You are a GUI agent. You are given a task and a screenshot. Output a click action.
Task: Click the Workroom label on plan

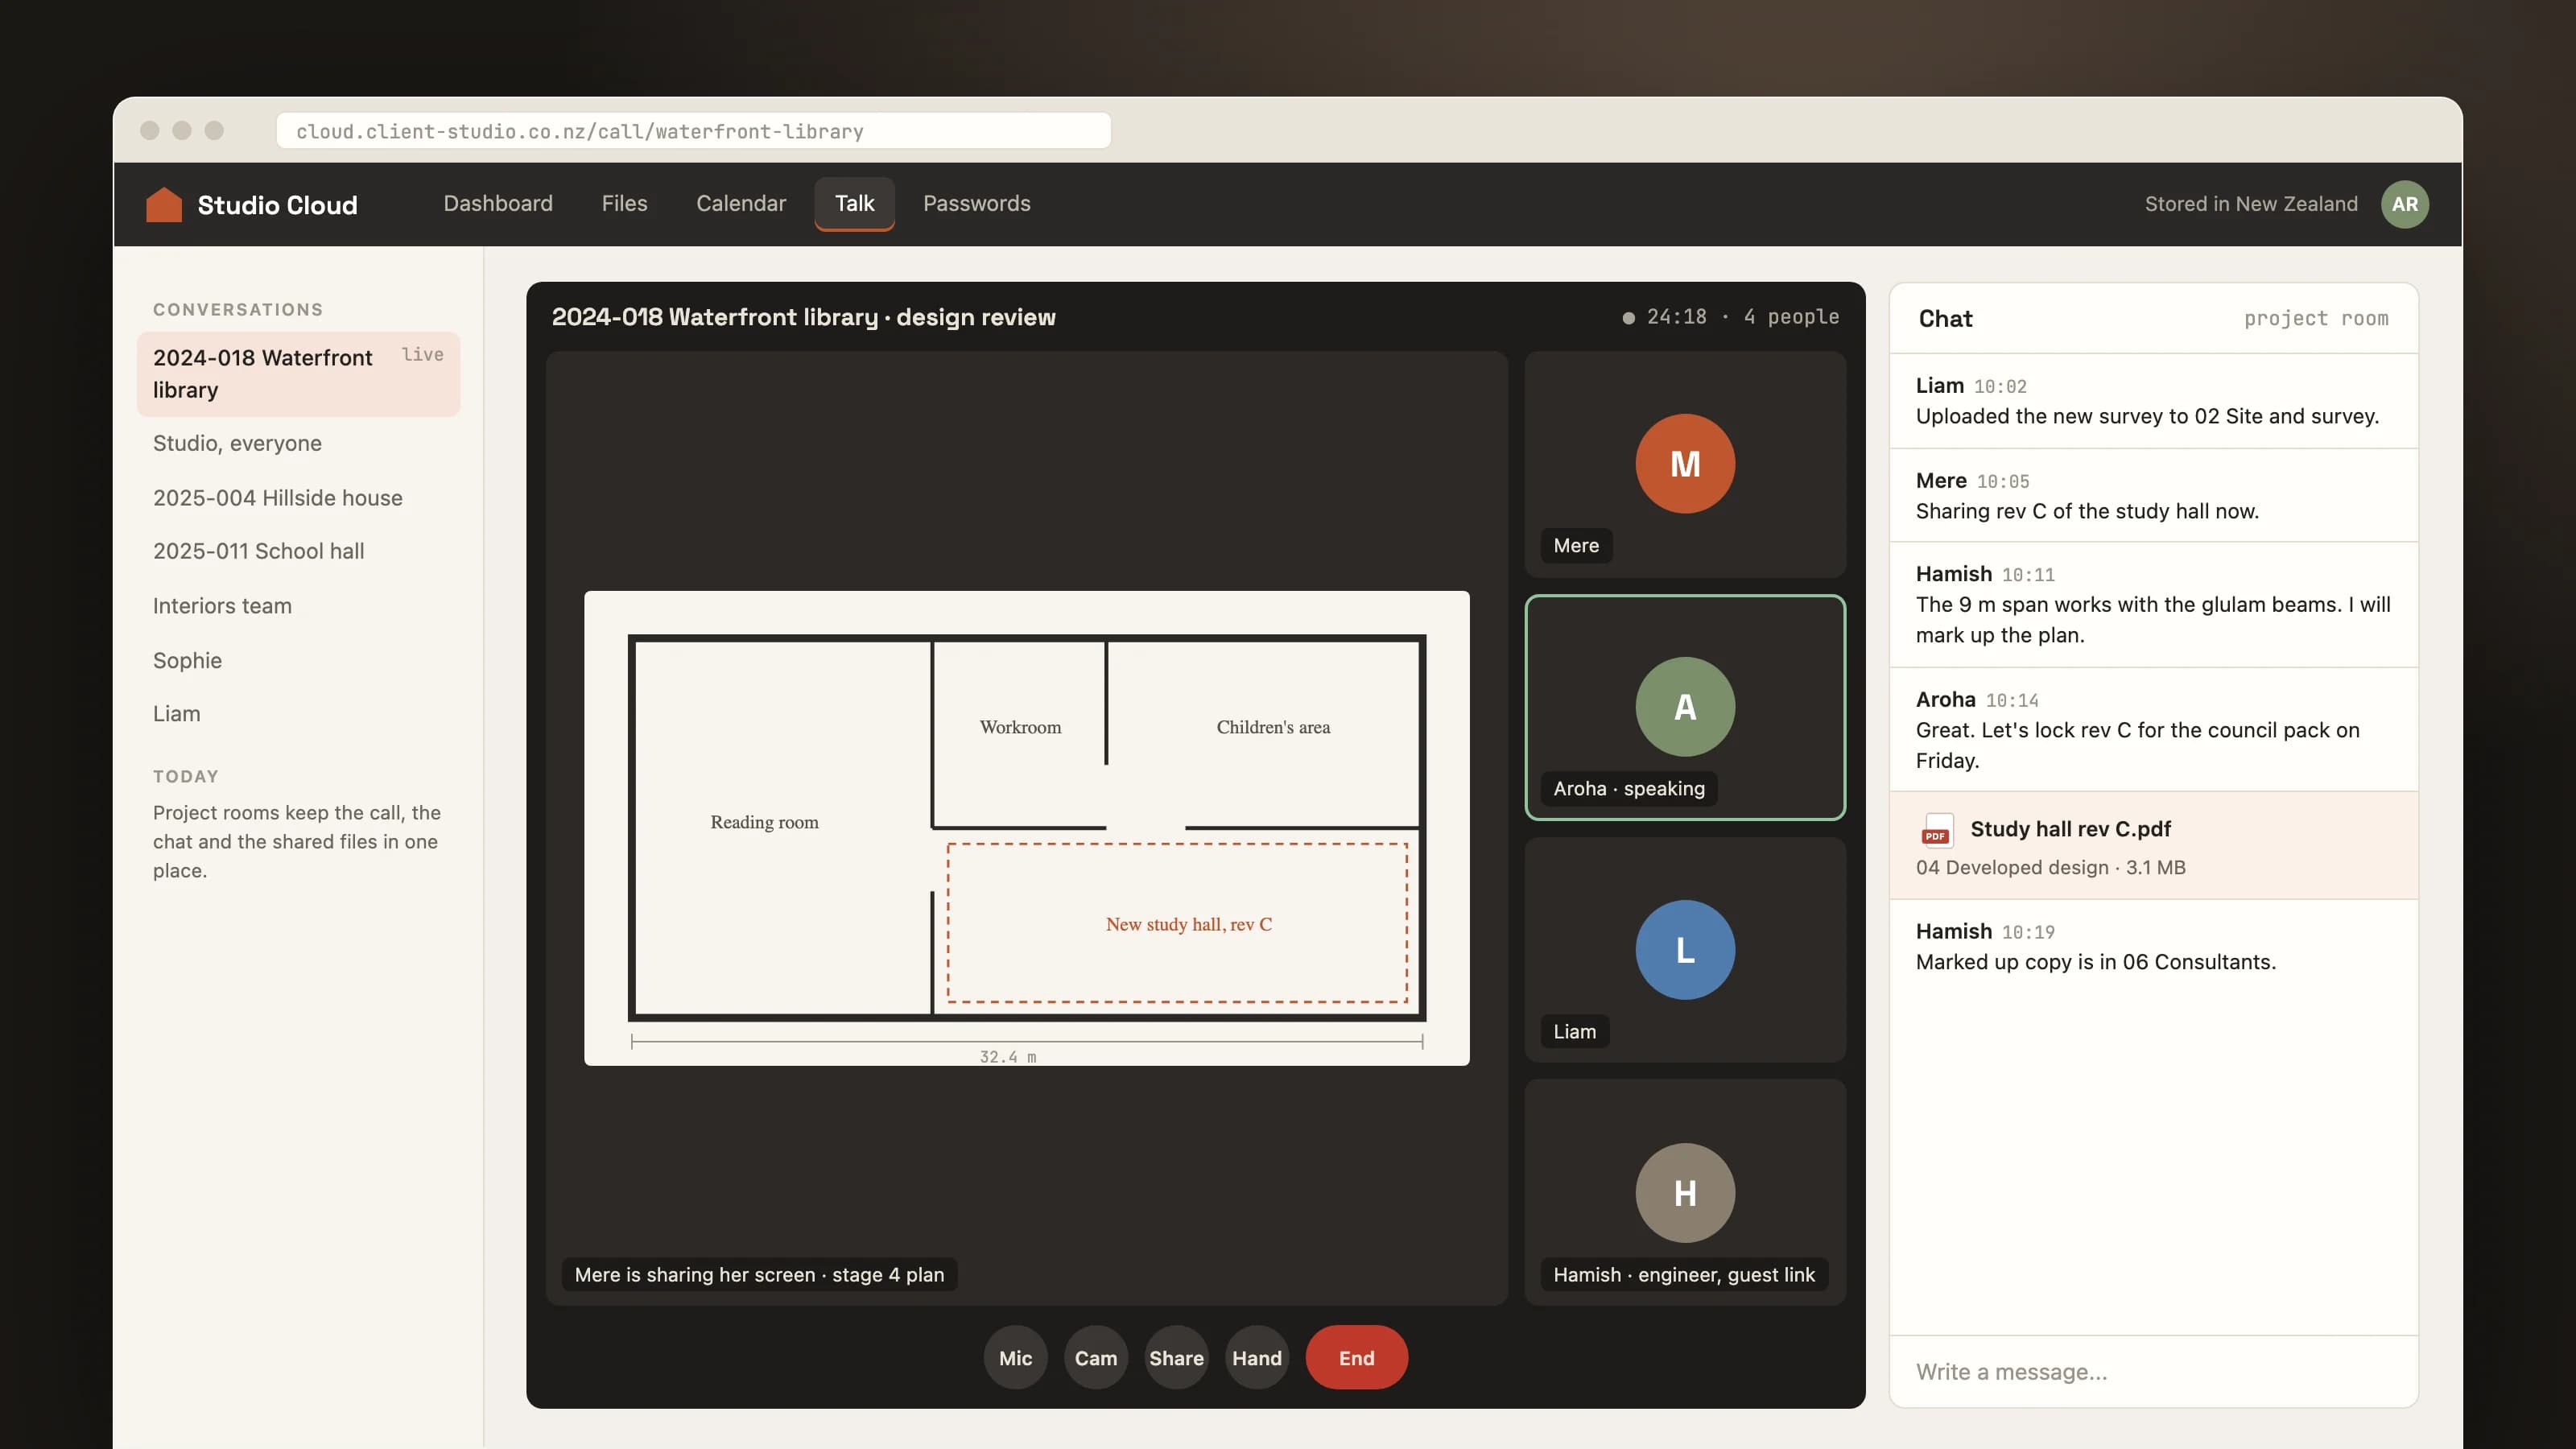pos(1020,727)
